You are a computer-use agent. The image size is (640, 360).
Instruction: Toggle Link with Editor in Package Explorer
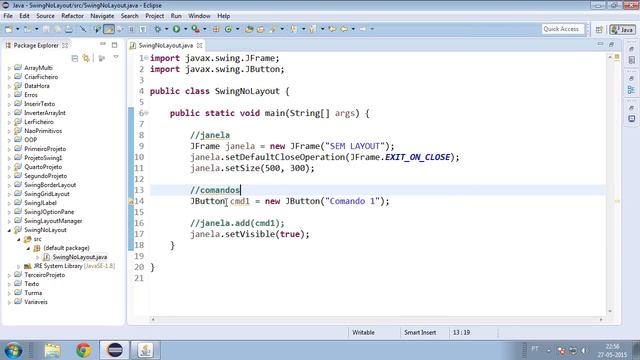86,58
